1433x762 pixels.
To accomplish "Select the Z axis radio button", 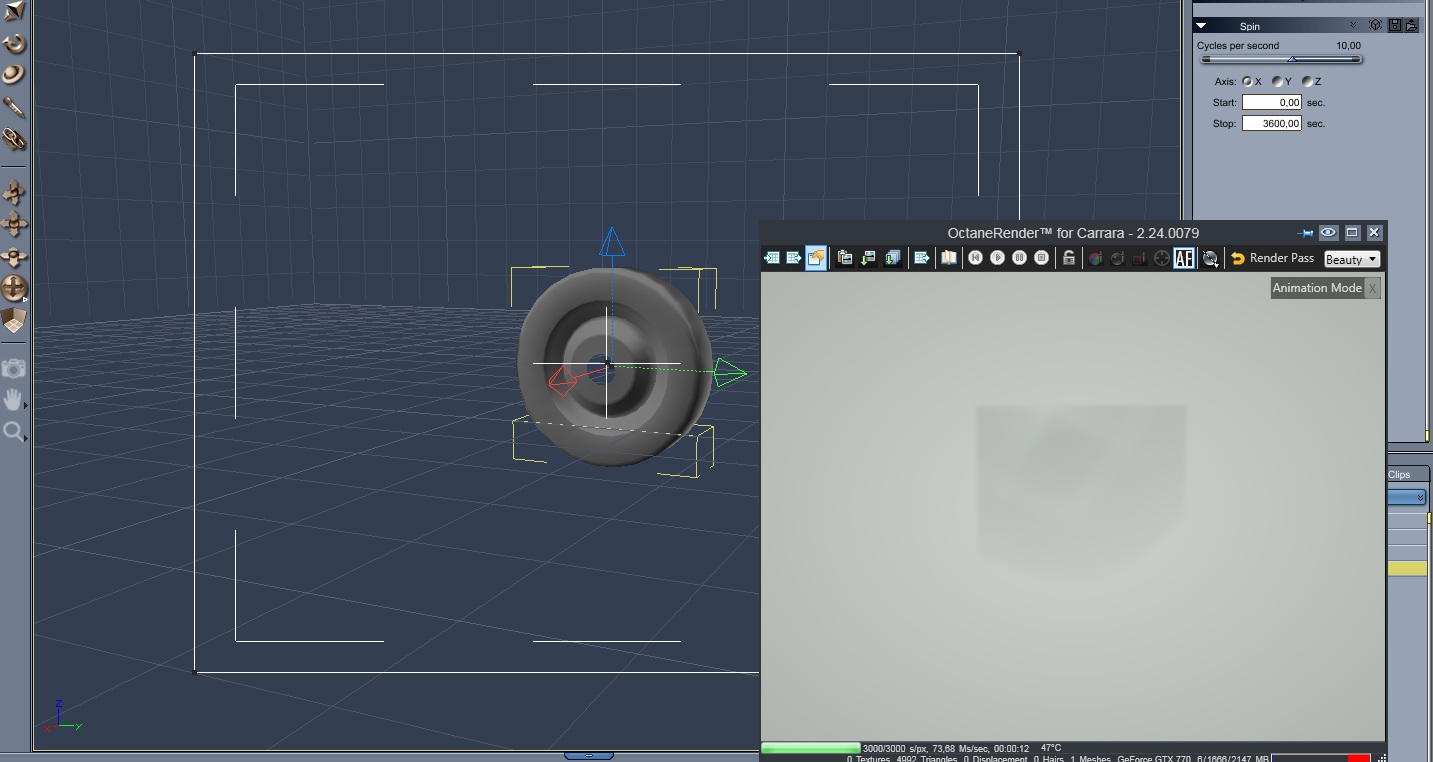I will (1307, 82).
